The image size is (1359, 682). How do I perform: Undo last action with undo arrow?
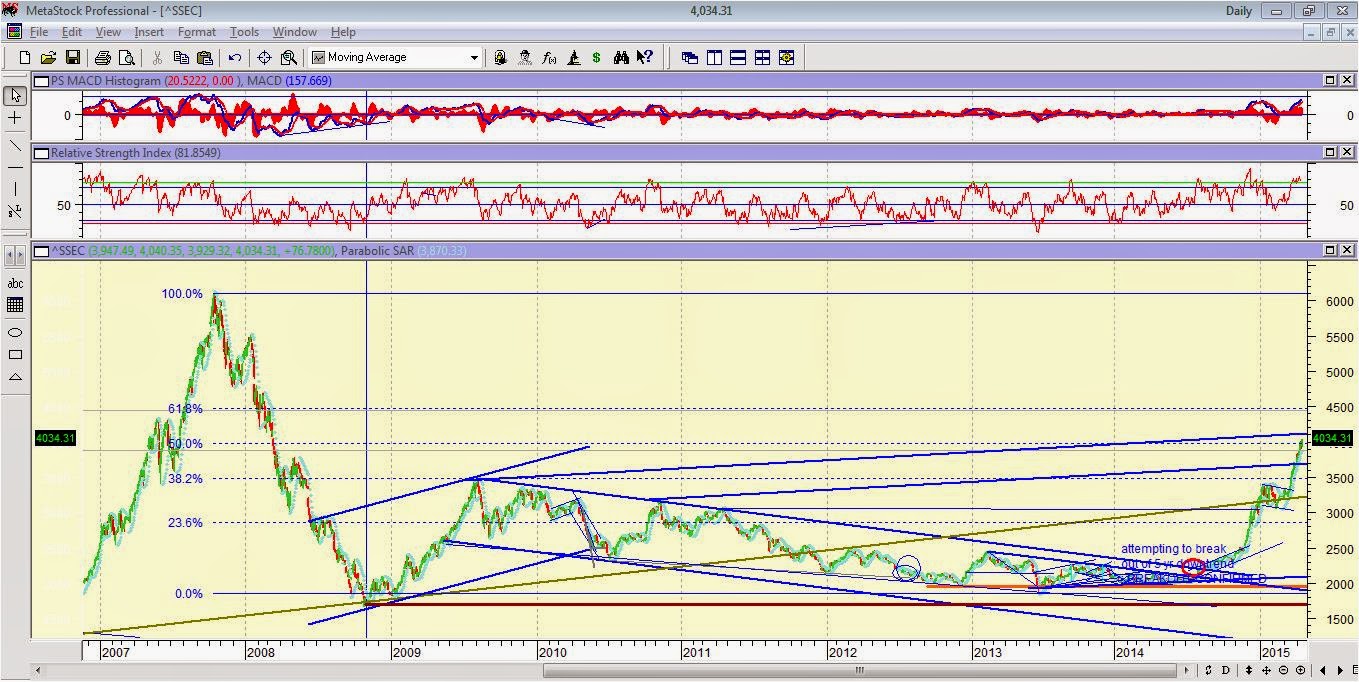click(x=235, y=58)
